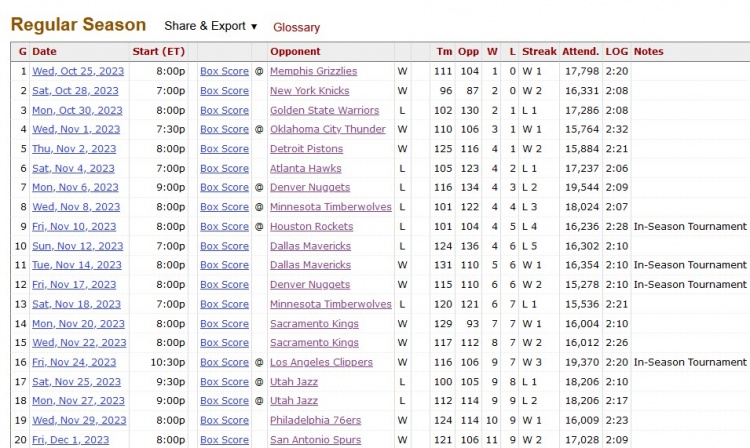750x448 pixels.
Task: Click the Los Angeles Clippers opponent link
Action: (320, 362)
